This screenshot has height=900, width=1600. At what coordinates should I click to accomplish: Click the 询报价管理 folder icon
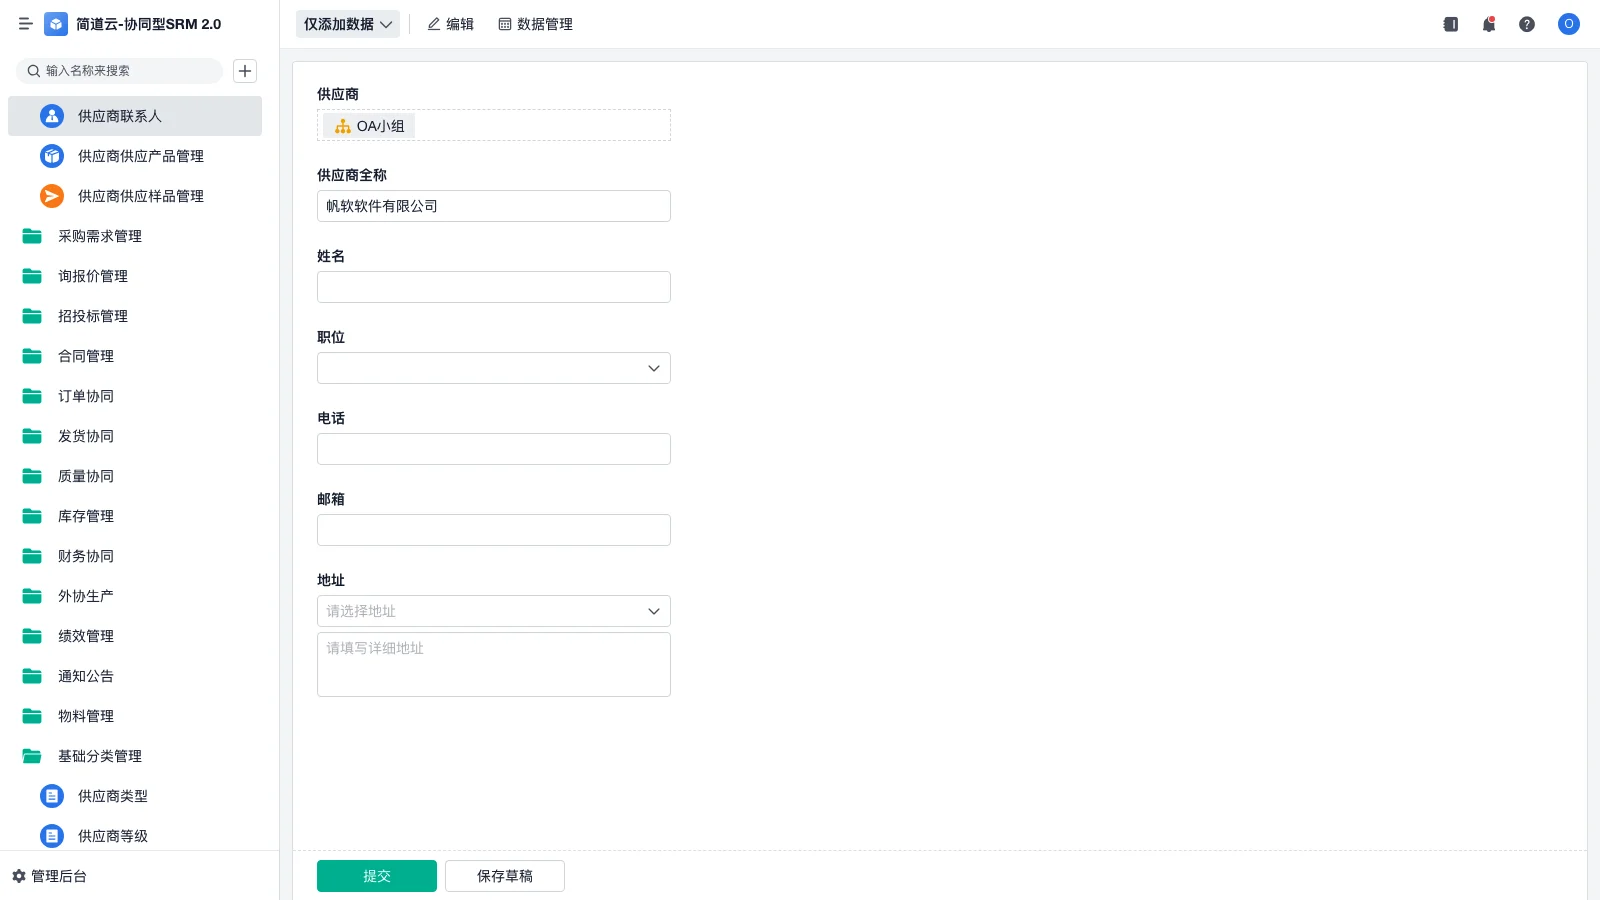coord(32,276)
